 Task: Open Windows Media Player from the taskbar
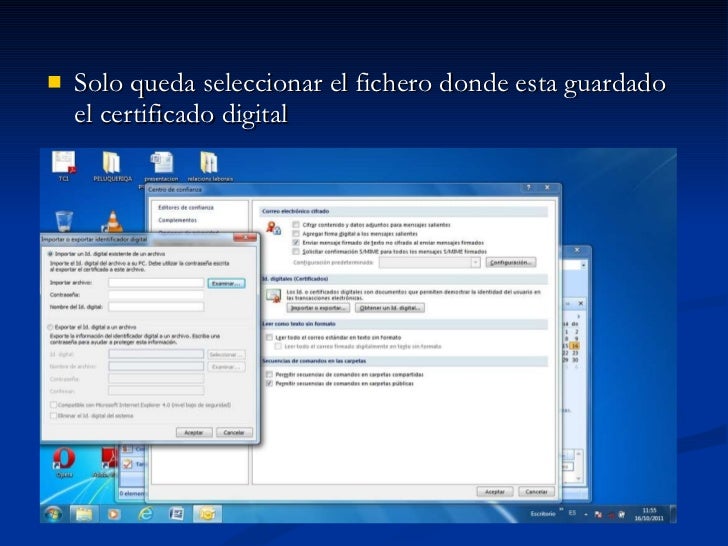click(115, 514)
